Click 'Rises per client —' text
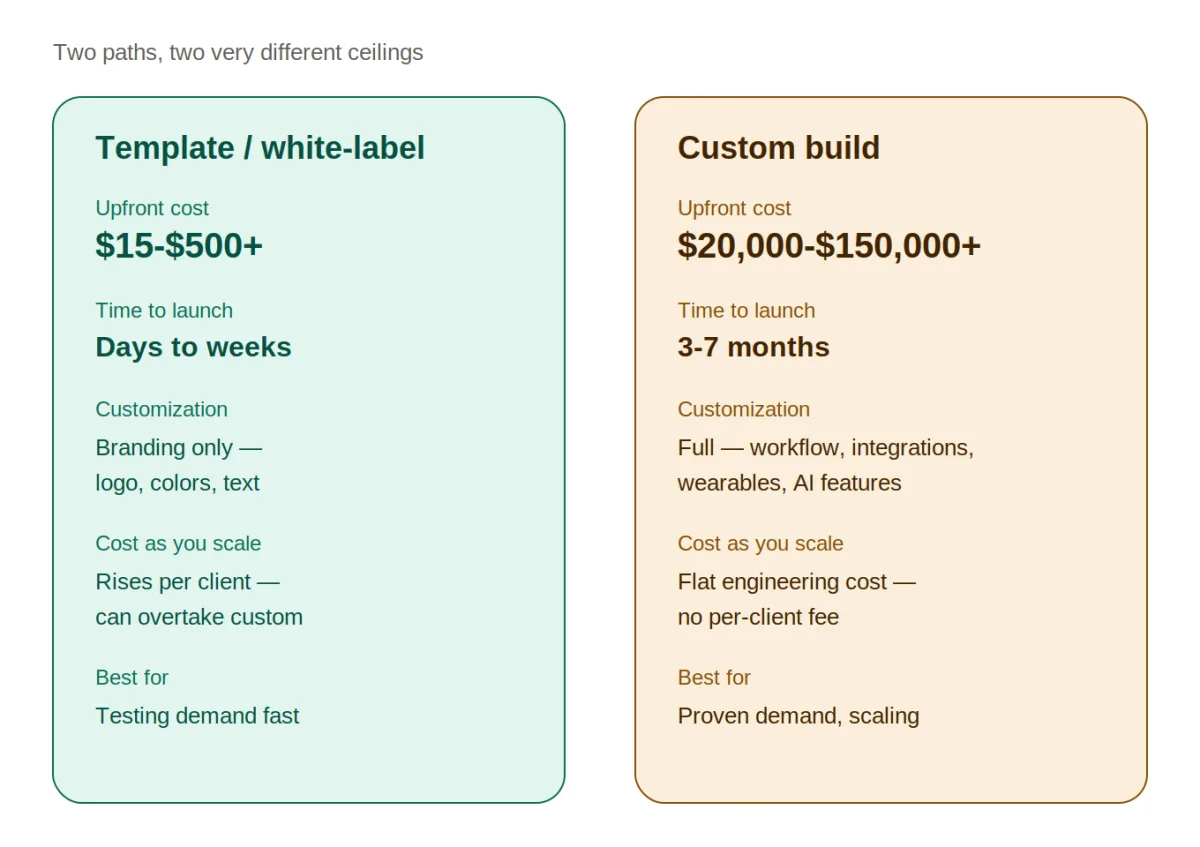This screenshot has height=847, width=1200. click(187, 582)
